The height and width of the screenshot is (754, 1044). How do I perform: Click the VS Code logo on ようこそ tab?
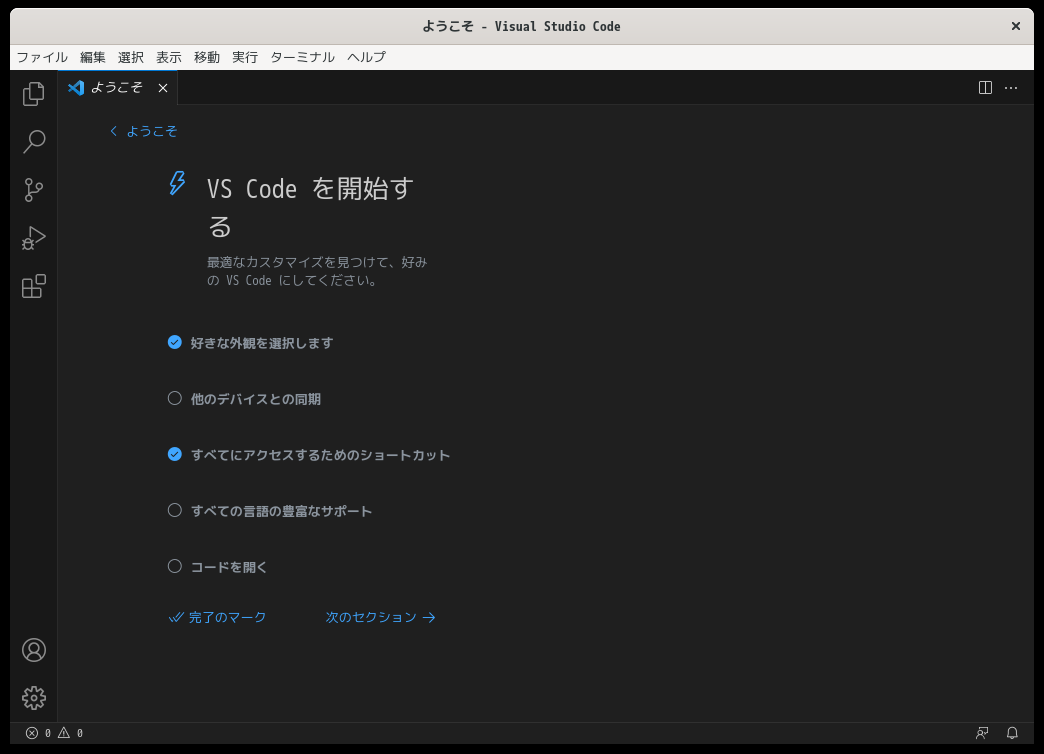point(76,88)
